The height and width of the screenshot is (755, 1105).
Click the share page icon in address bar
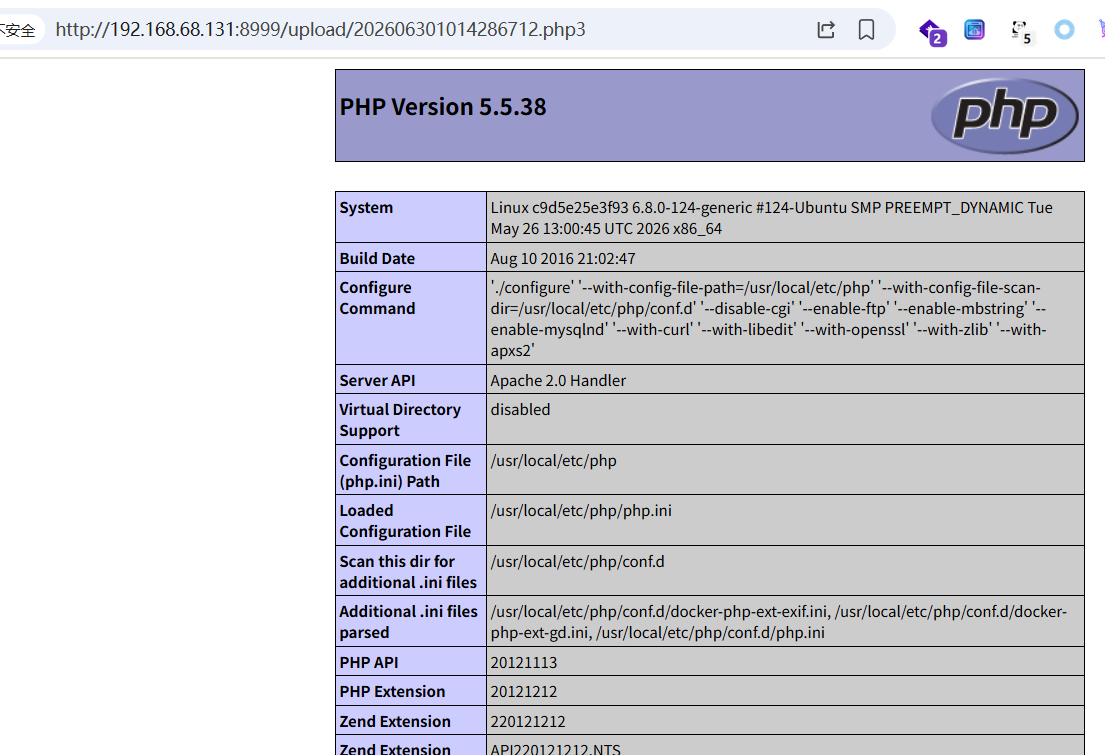[x=826, y=30]
